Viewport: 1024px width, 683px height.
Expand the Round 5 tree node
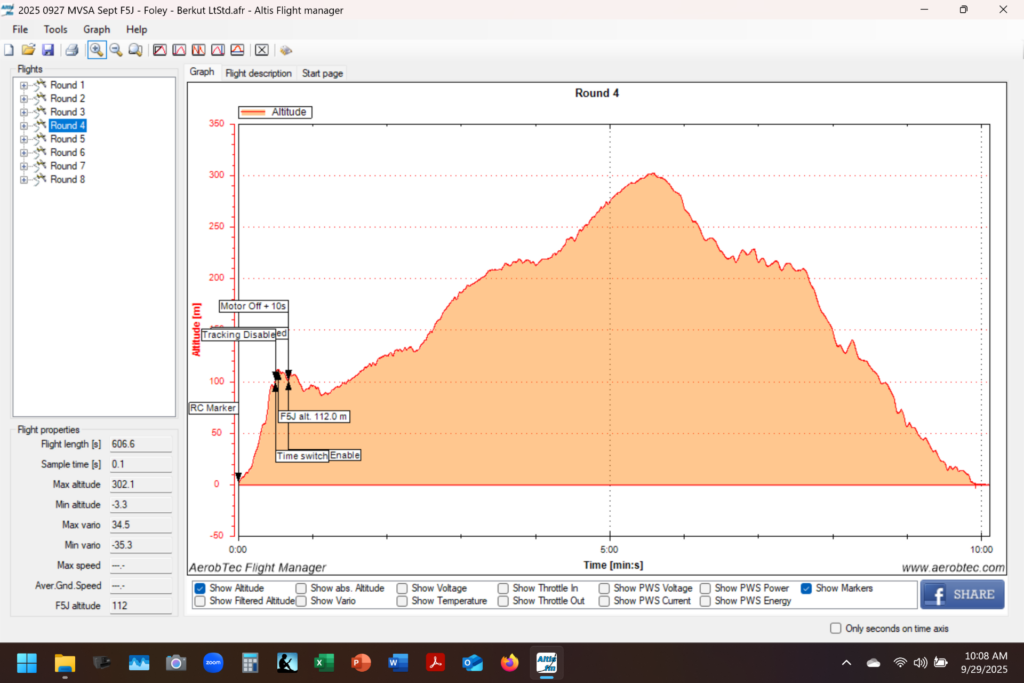[x=23, y=139]
